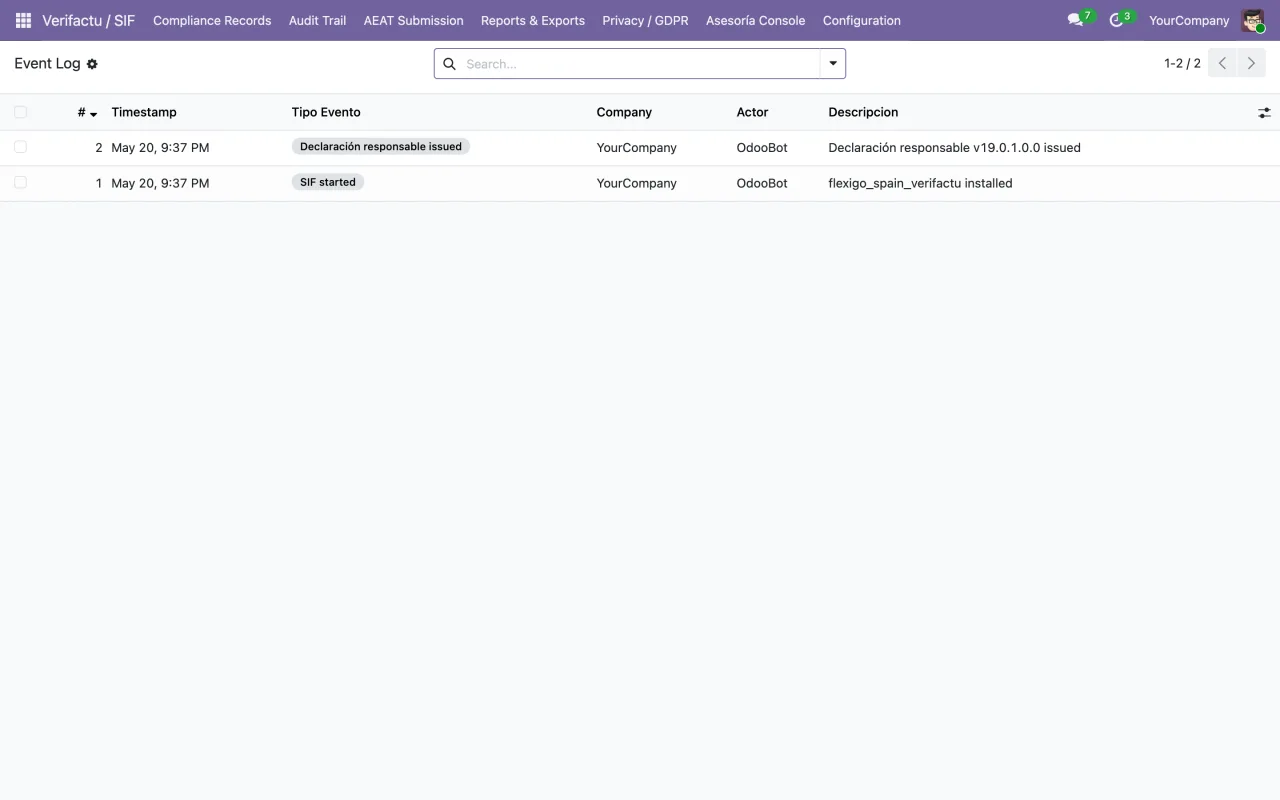
Task: Click the user avatar picture
Action: (1253, 20)
